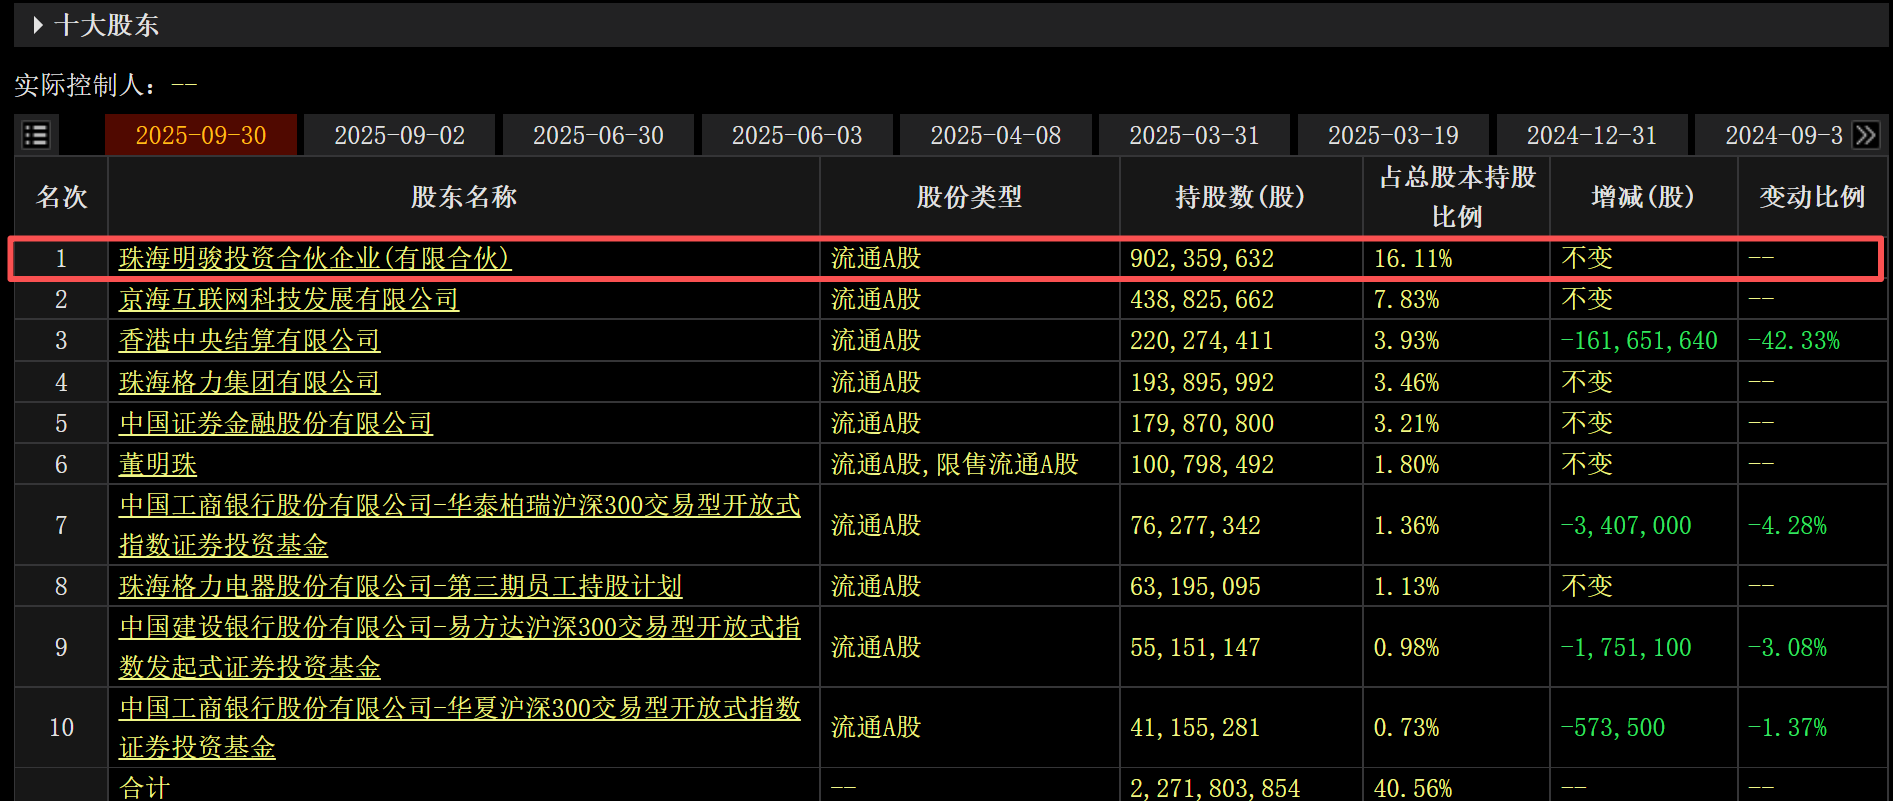Open shareholder 珠海明骏投资合伙企业 link

pos(314,259)
